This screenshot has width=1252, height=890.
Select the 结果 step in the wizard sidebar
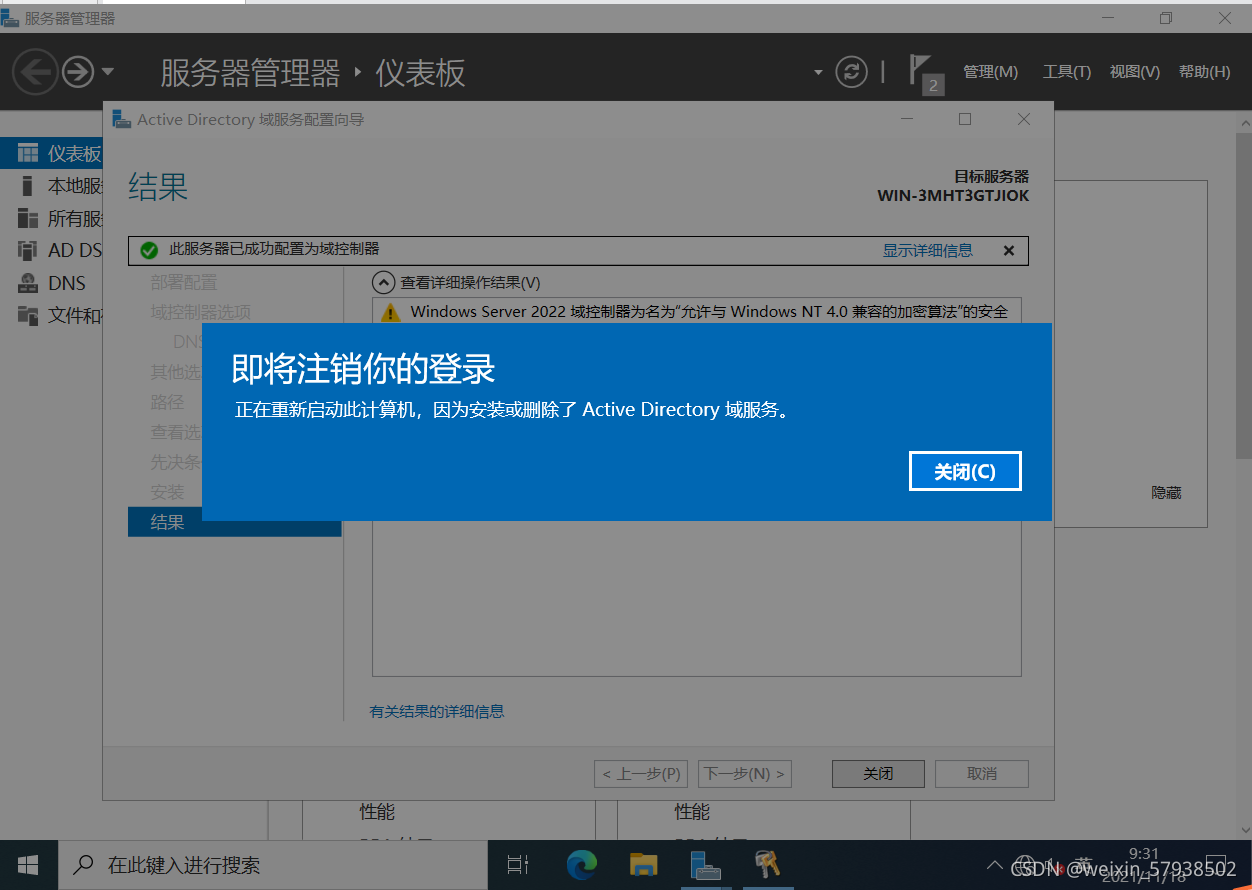coord(235,522)
